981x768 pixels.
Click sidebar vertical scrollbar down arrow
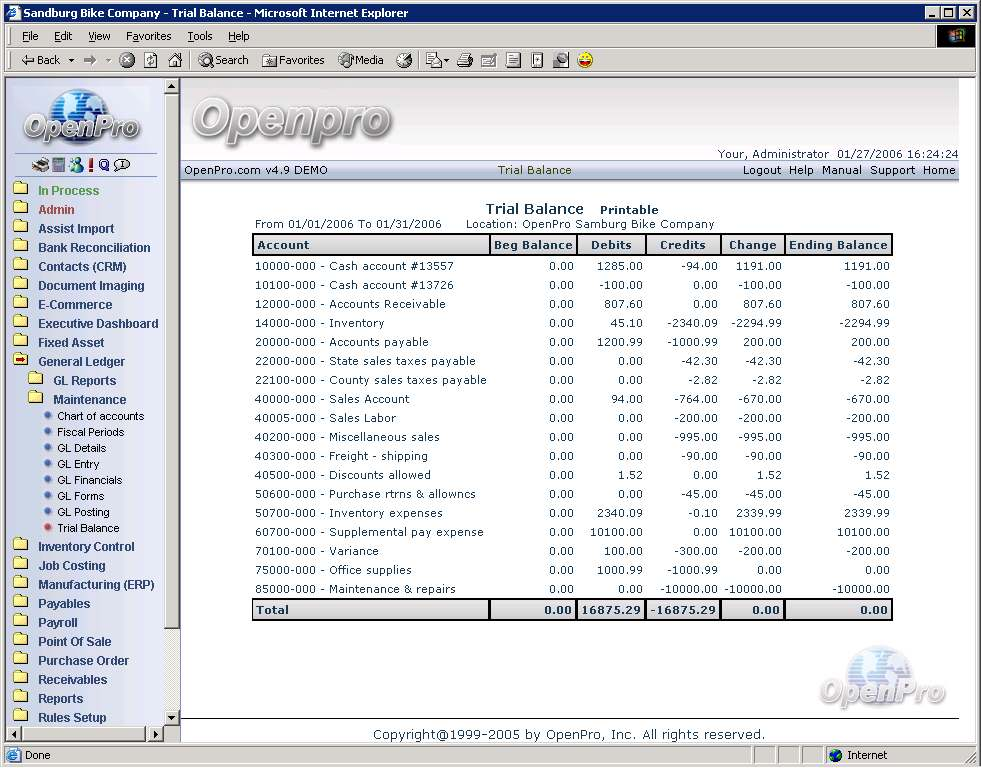click(x=171, y=717)
